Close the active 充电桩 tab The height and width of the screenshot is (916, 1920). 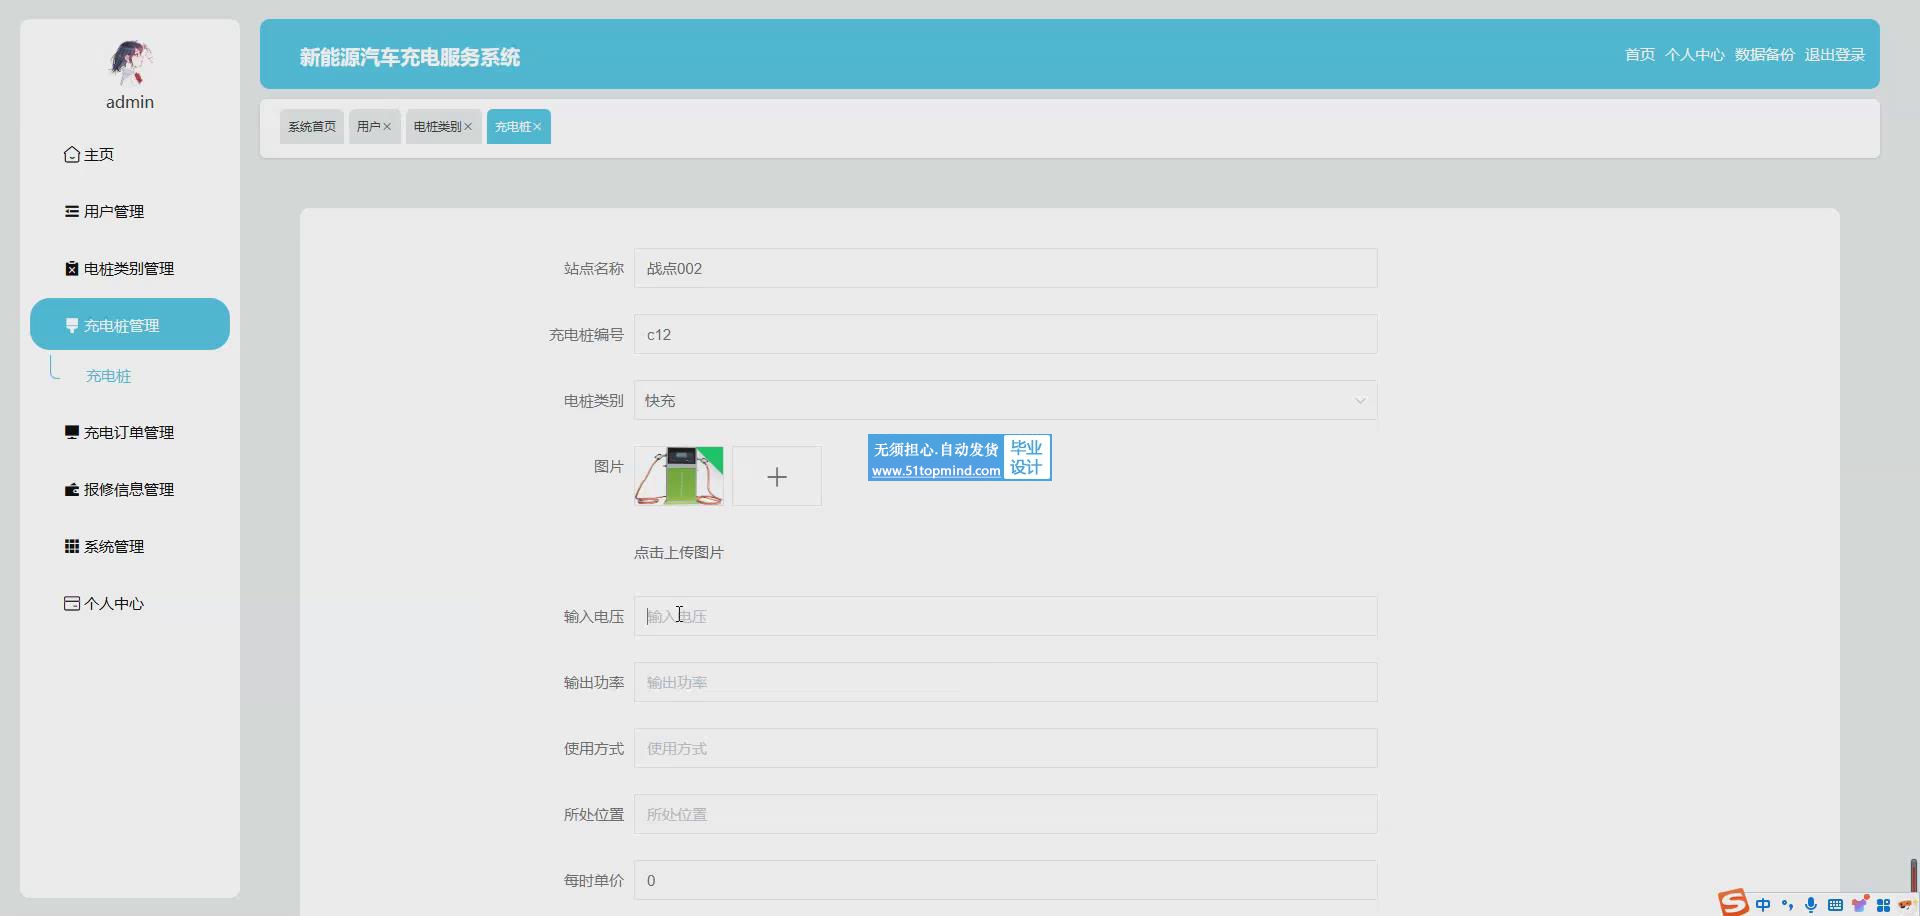pos(537,127)
